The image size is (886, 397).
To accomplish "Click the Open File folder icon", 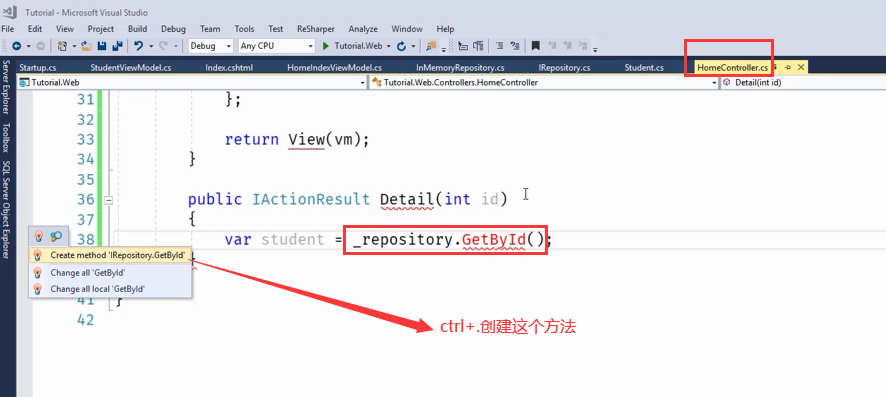I will point(86,46).
